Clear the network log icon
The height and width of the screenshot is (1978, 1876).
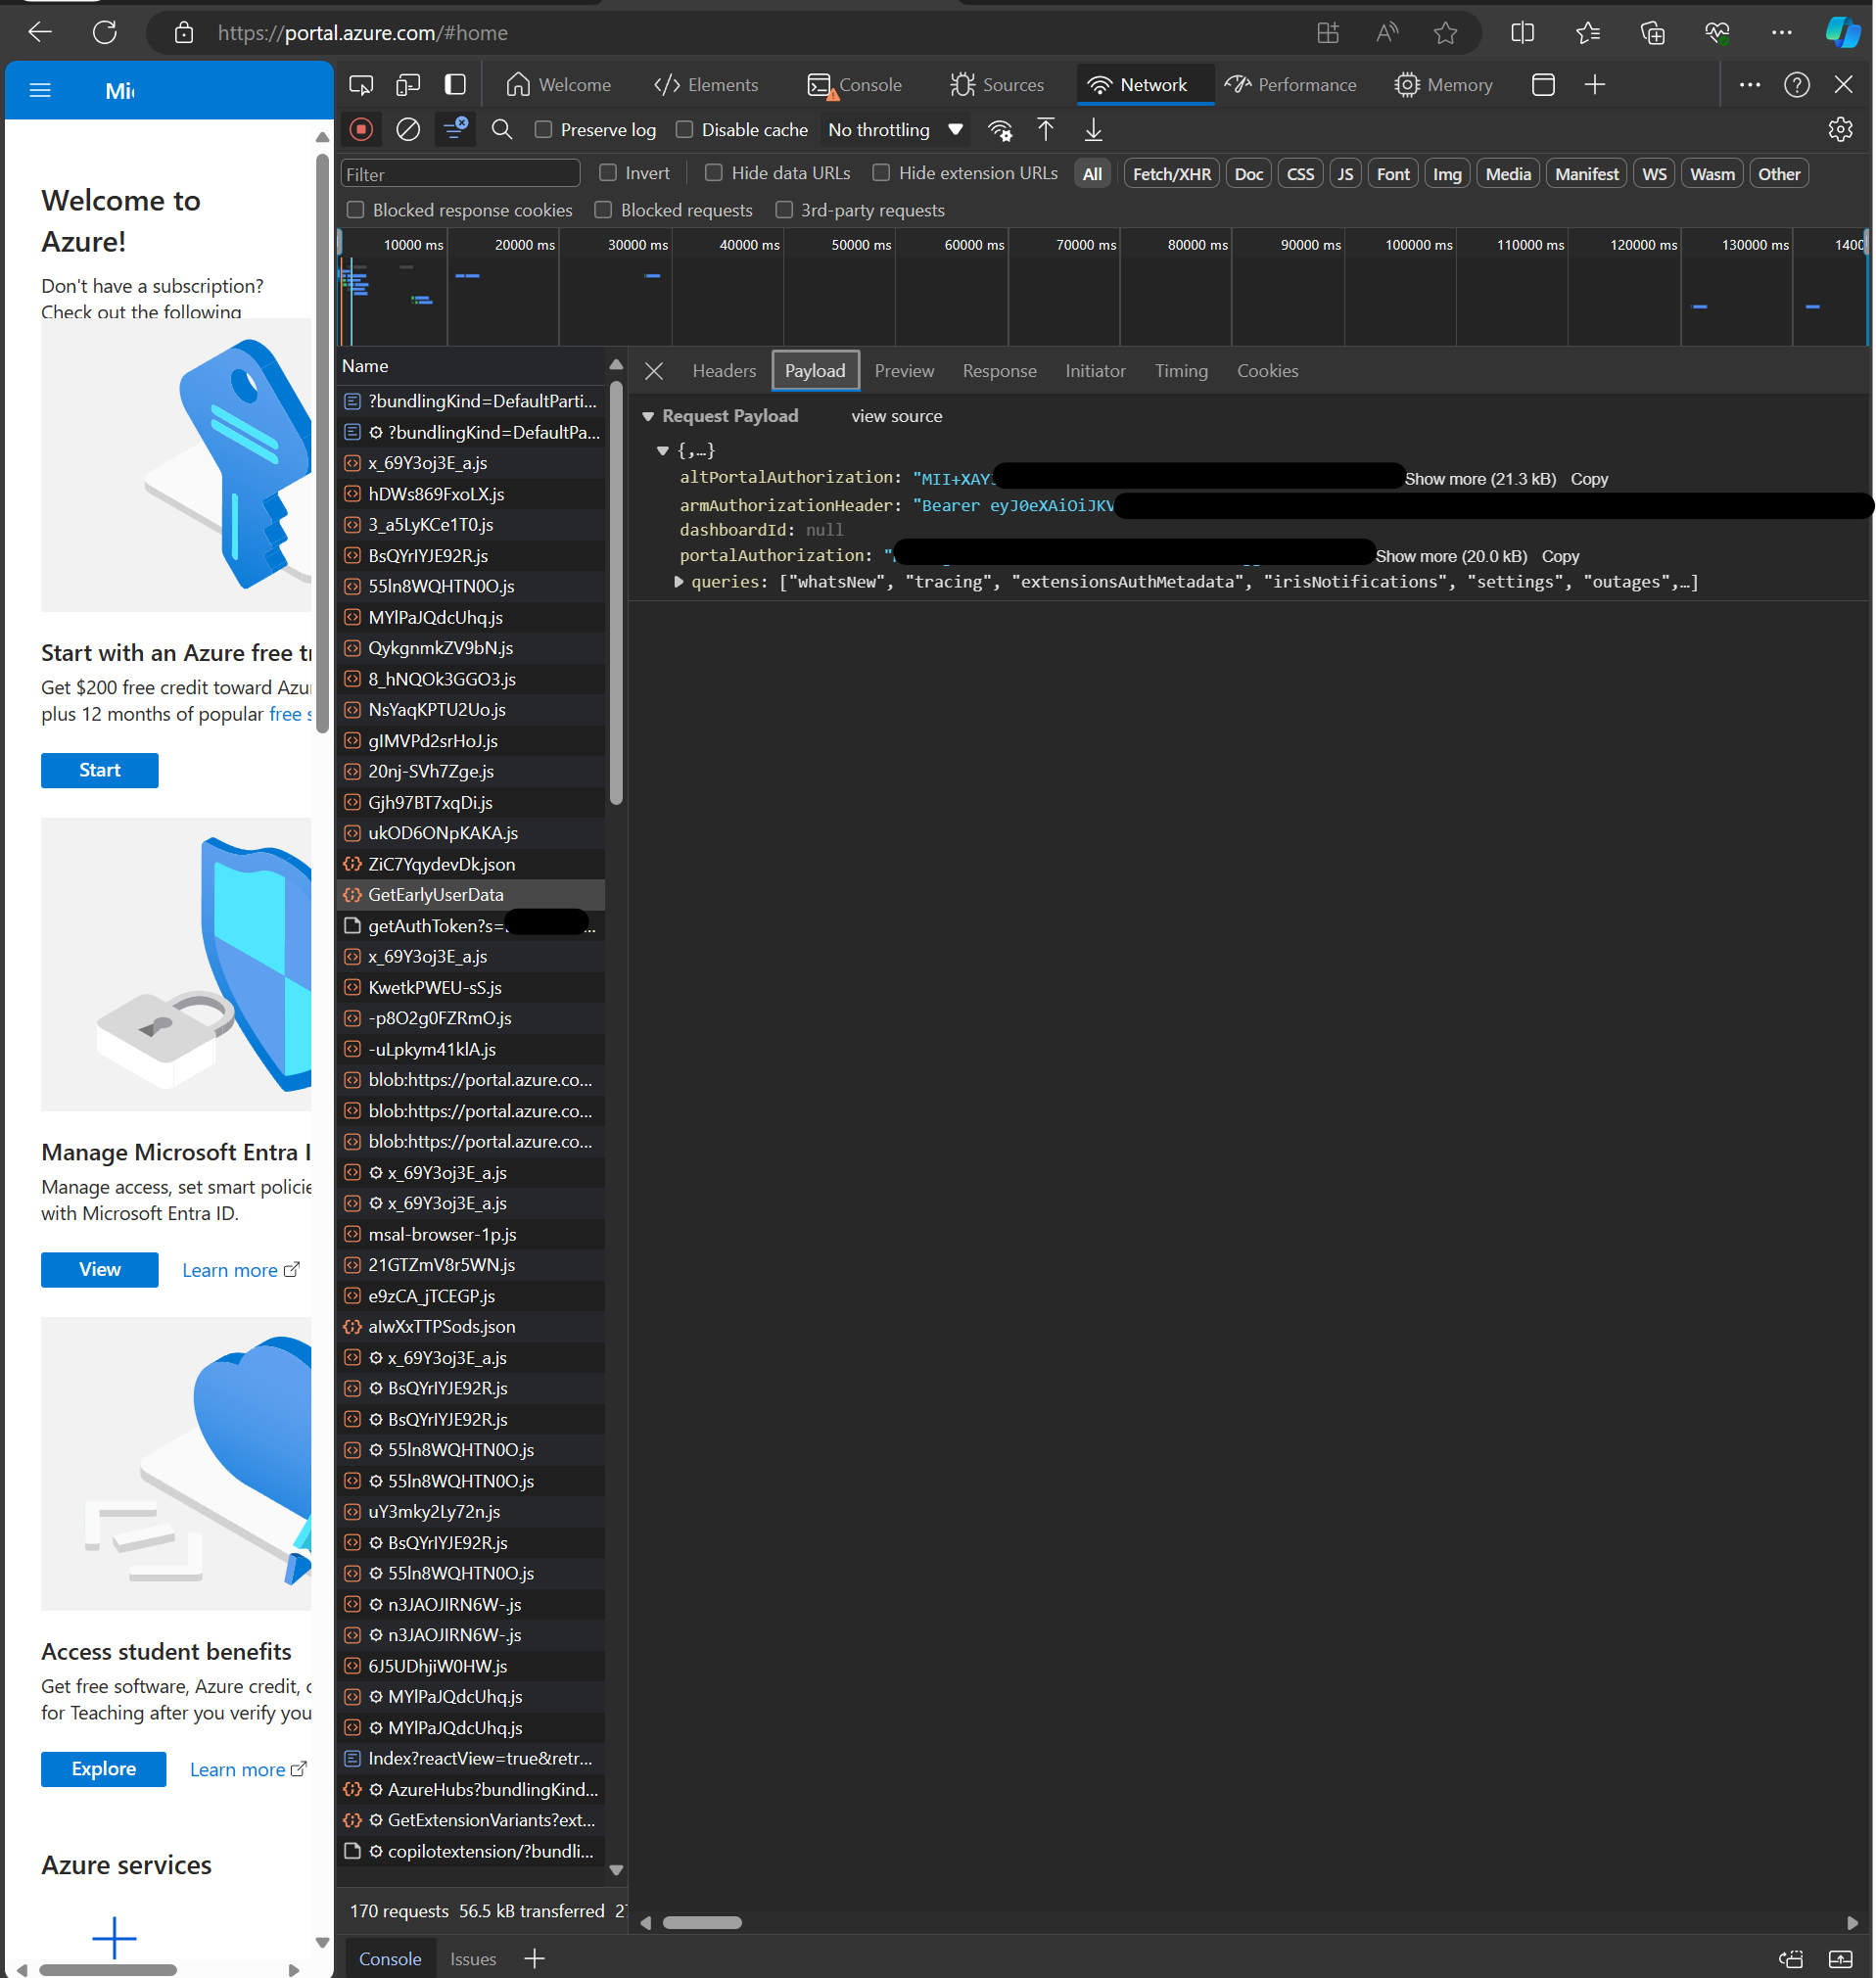tap(408, 129)
